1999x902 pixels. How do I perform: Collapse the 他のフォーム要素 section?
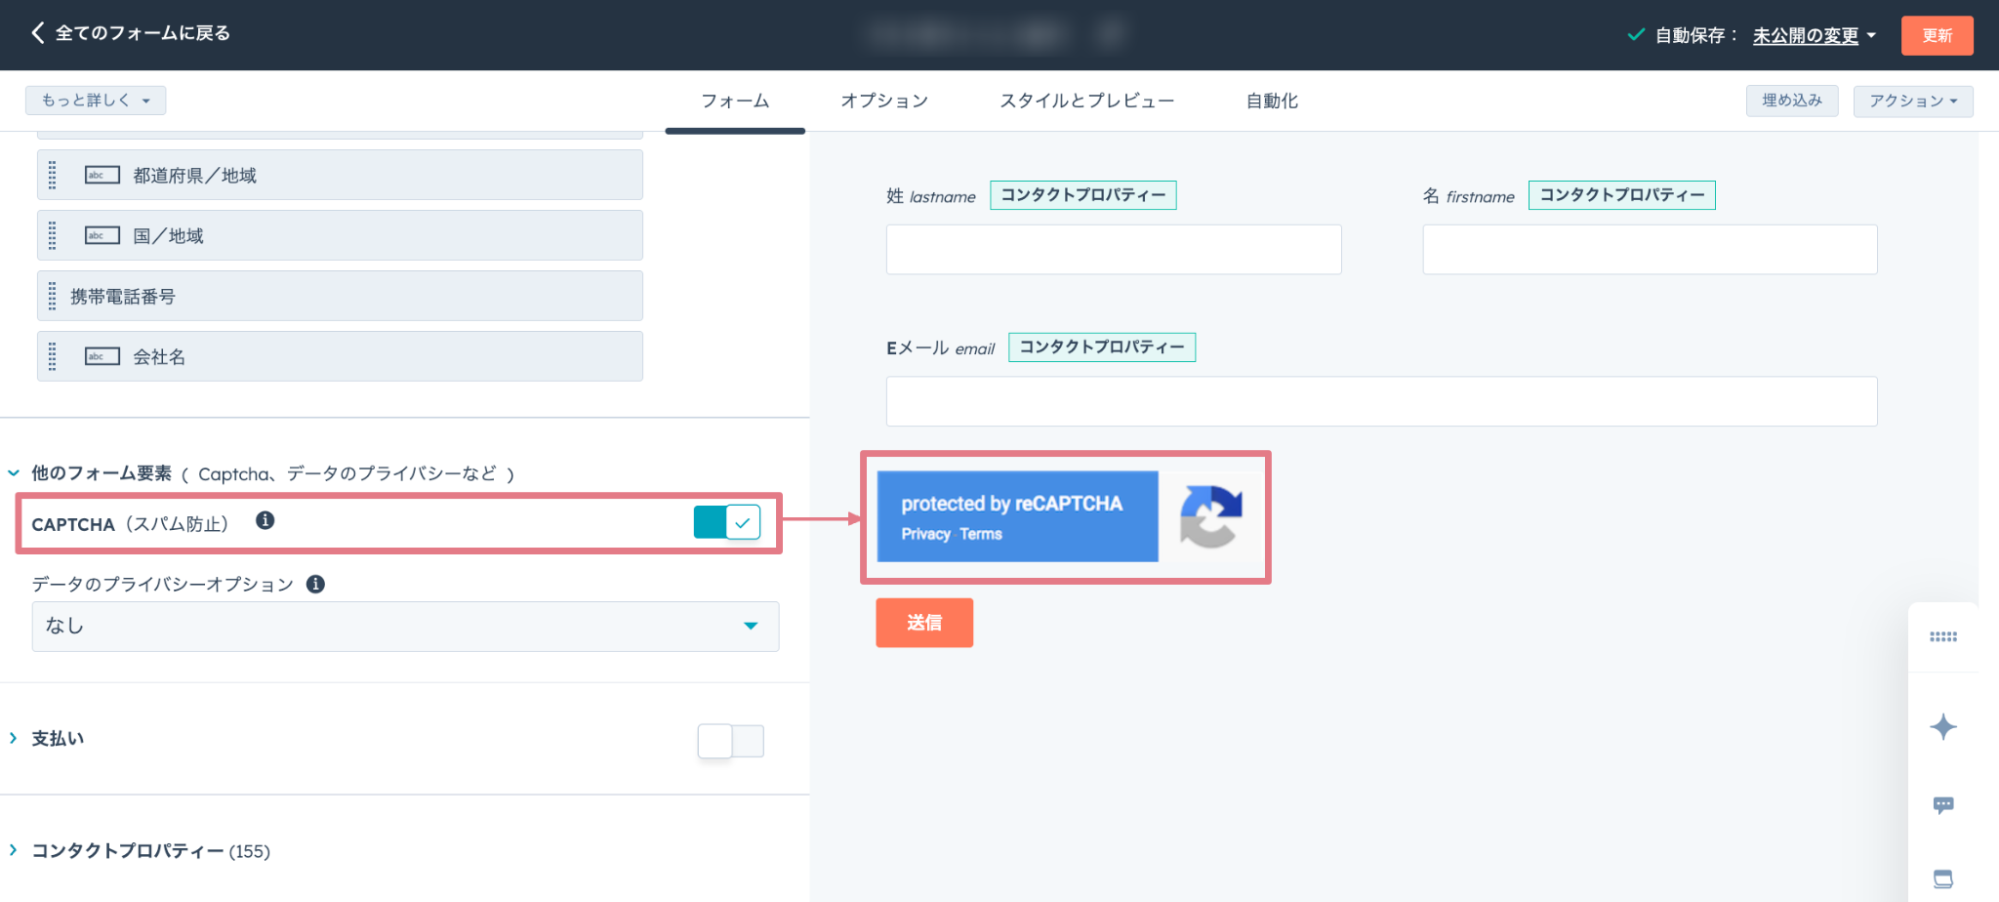click(x=14, y=473)
